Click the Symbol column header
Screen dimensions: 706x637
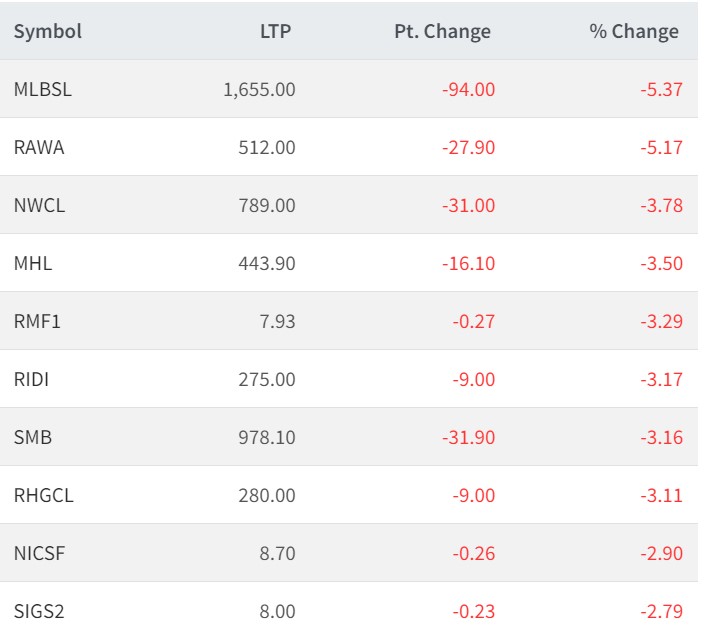(48, 31)
